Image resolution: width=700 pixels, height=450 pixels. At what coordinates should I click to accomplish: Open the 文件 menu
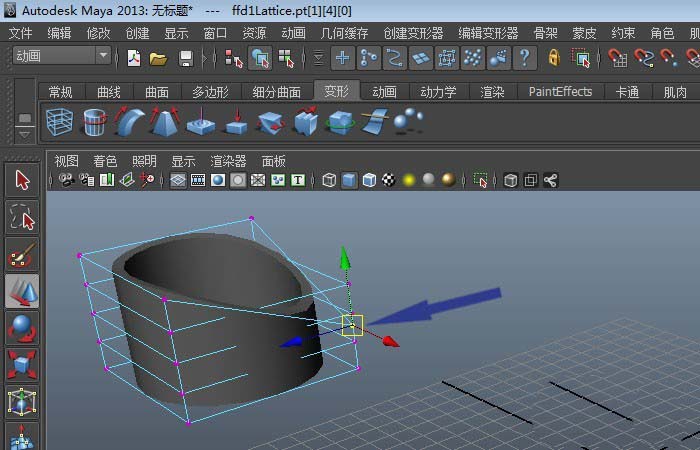[21, 33]
